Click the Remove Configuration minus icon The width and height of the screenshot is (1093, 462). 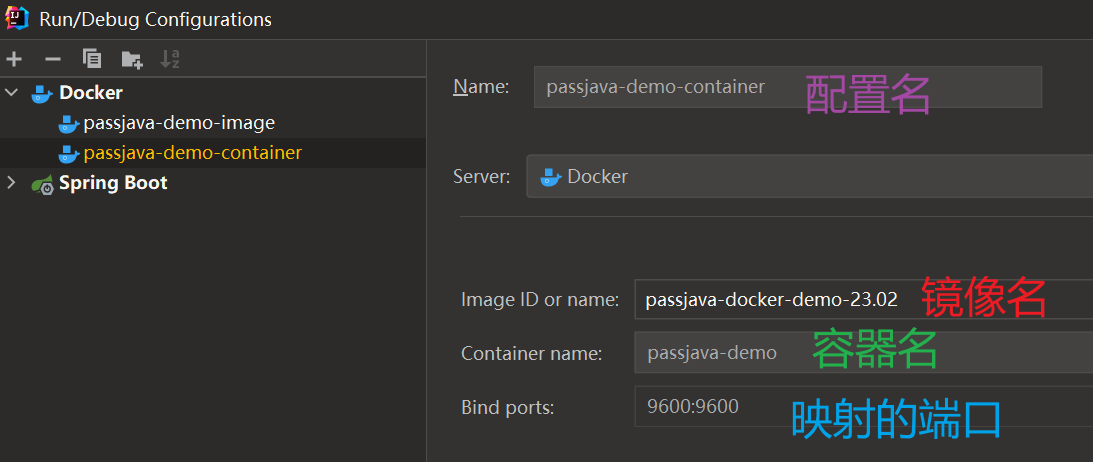coord(53,59)
